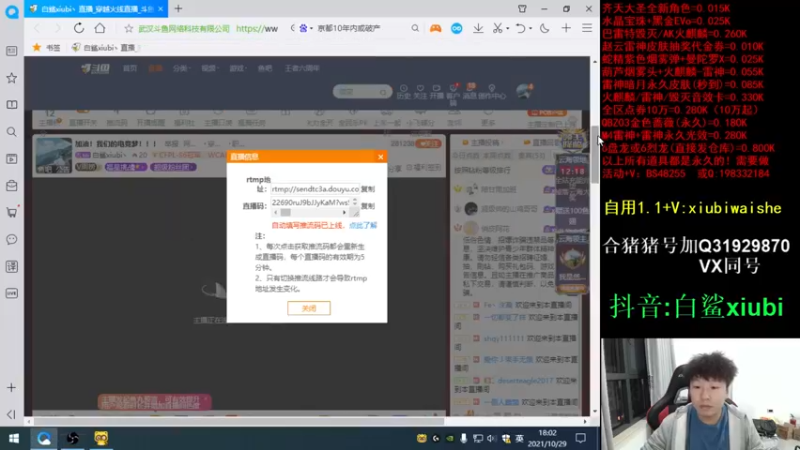Open browser home page icon
Image resolution: width=800 pixels, height=450 pixels.
tap(100, 28)
